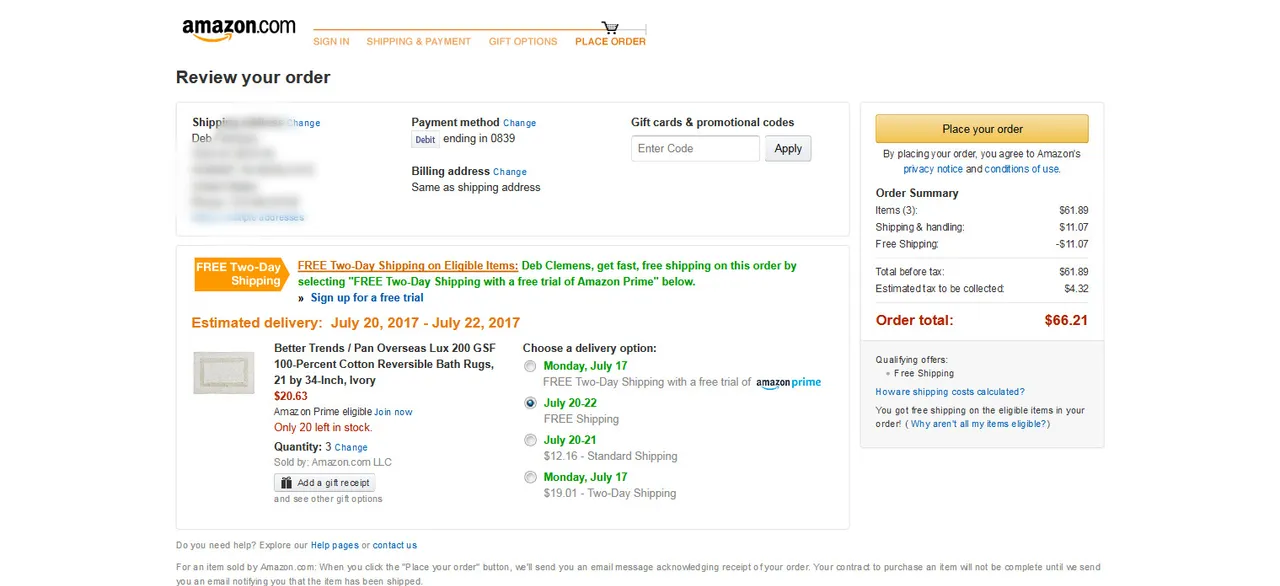This screenshot has height=586, width=1280.
Task: Select July 20-22 FREE Shipping option
Action: point(530,403)
